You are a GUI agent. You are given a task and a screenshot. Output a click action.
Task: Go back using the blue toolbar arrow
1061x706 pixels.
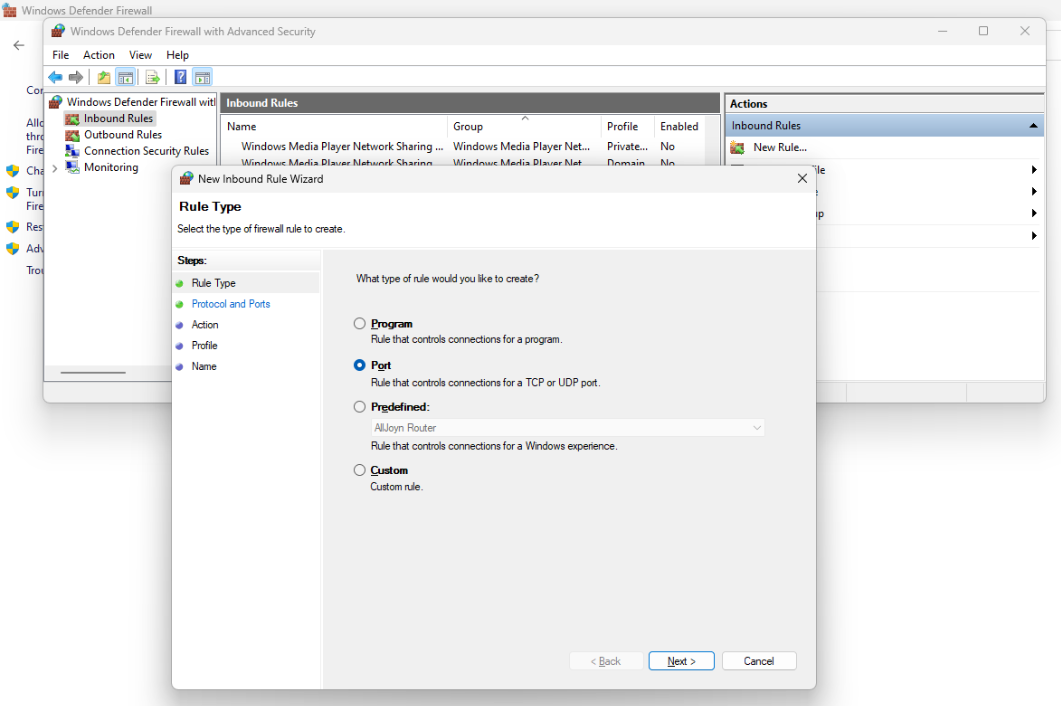pyautogui.click(x=55, y=77)
